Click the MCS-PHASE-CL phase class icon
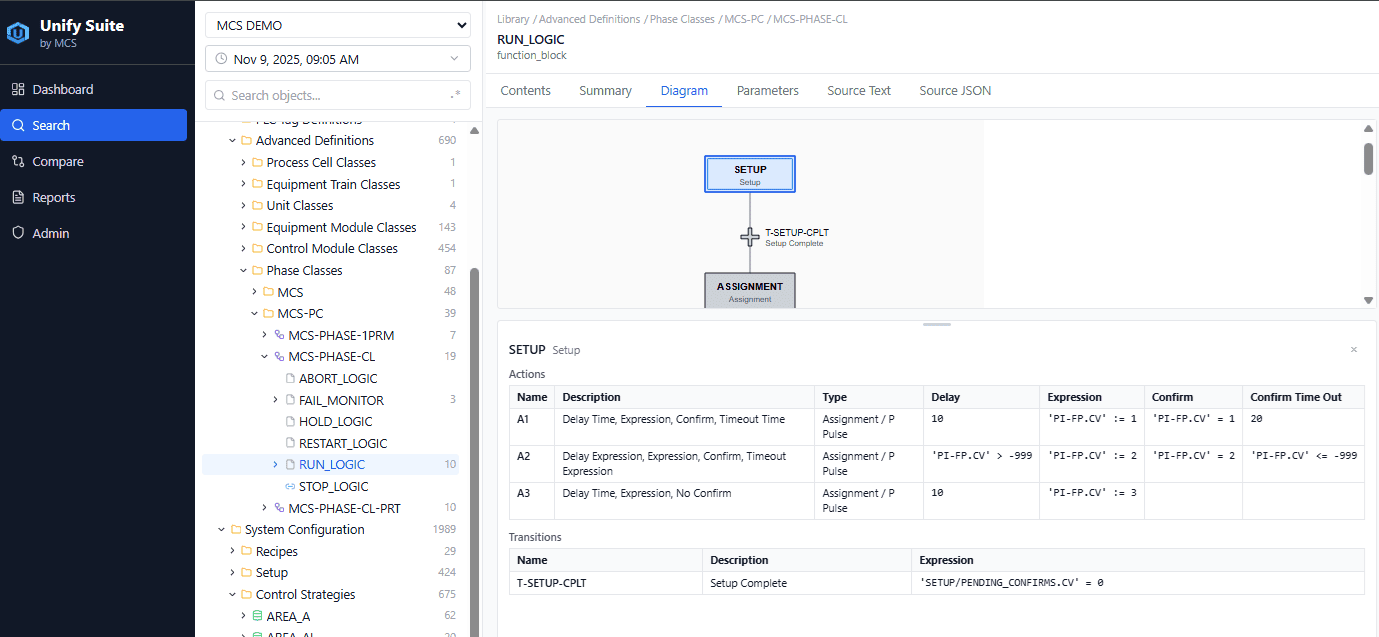 coord(280,357)
